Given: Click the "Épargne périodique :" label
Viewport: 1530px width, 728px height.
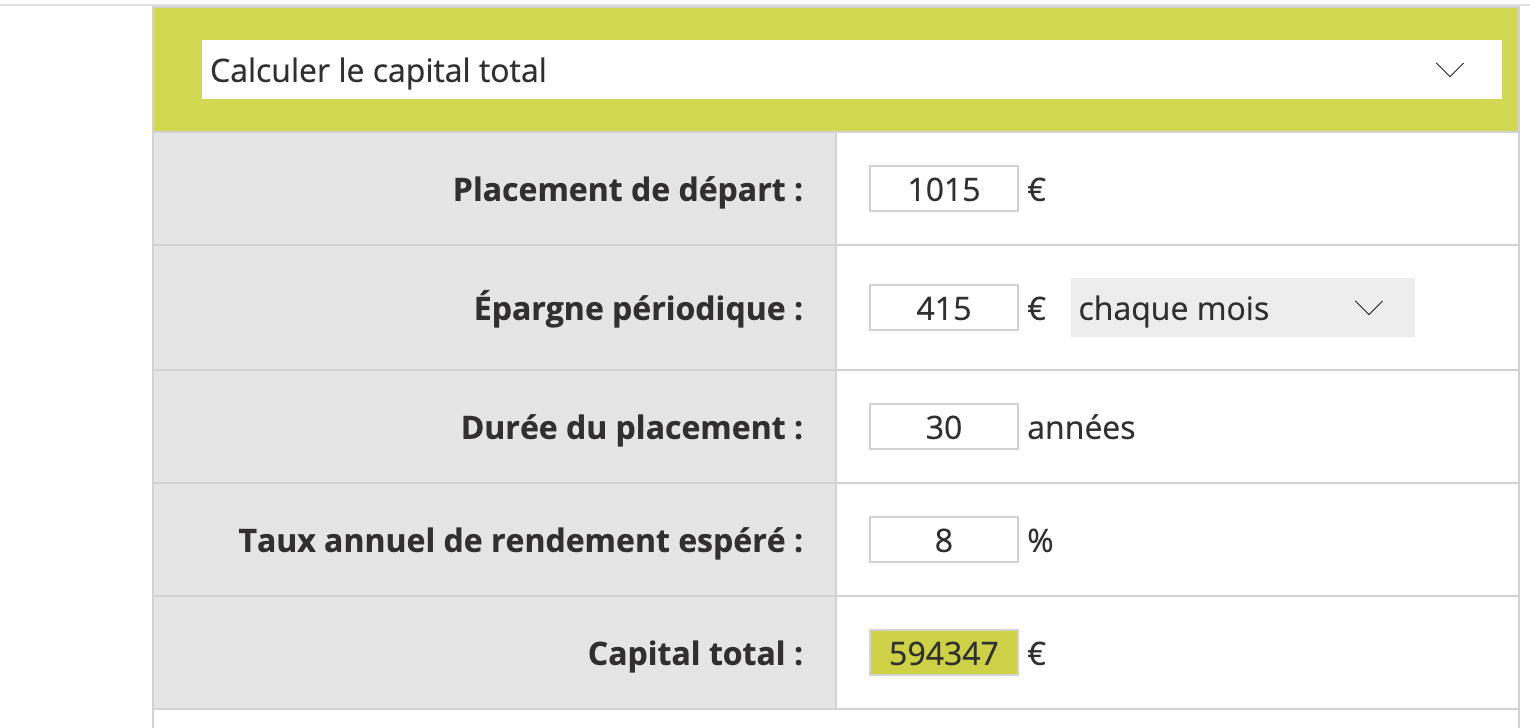Looking at the screenshot, I should (638, 308).
